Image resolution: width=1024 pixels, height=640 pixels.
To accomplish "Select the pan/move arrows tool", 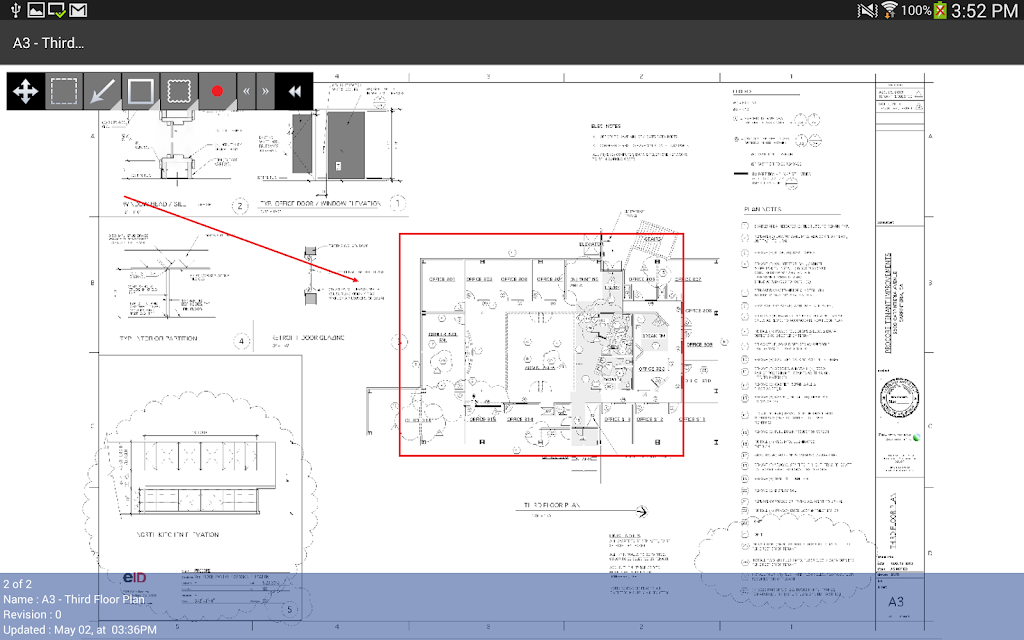I will (x=25, y=91).
